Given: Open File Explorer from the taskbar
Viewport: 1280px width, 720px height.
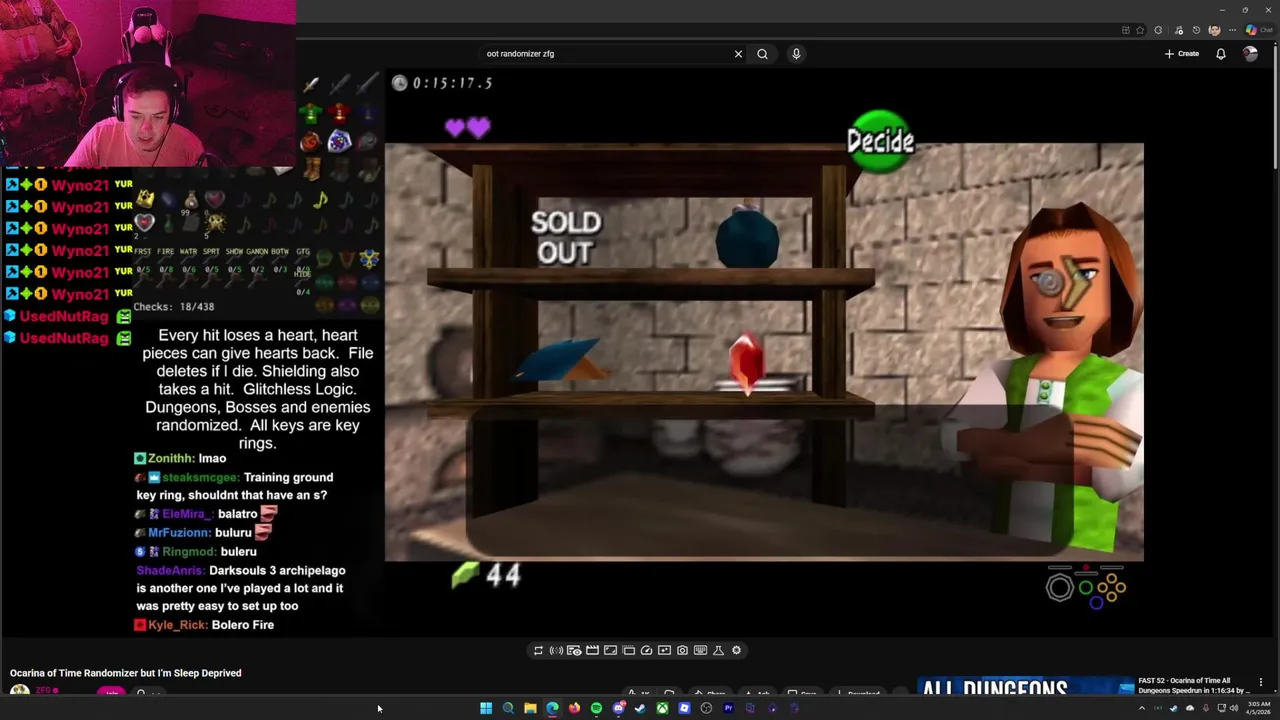Looking at the screenshot, I should [x=530, y=708].
